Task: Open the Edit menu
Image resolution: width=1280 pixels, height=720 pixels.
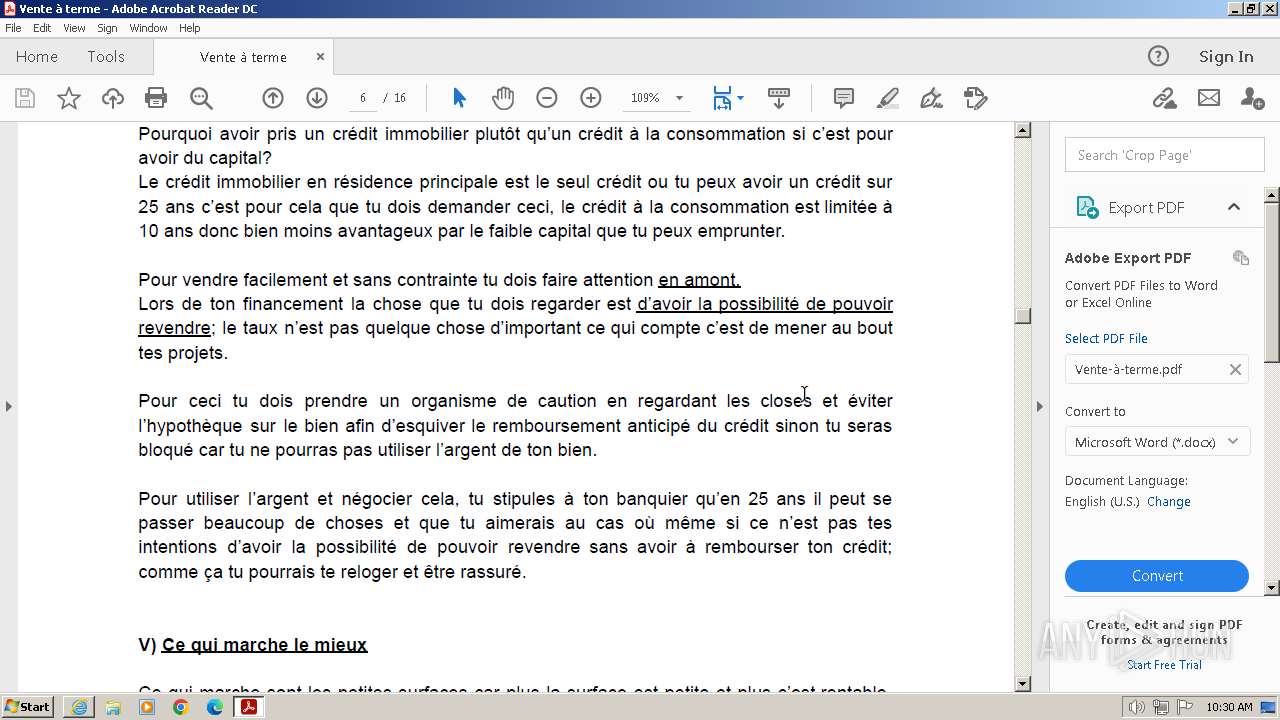Action: (42, 28)
